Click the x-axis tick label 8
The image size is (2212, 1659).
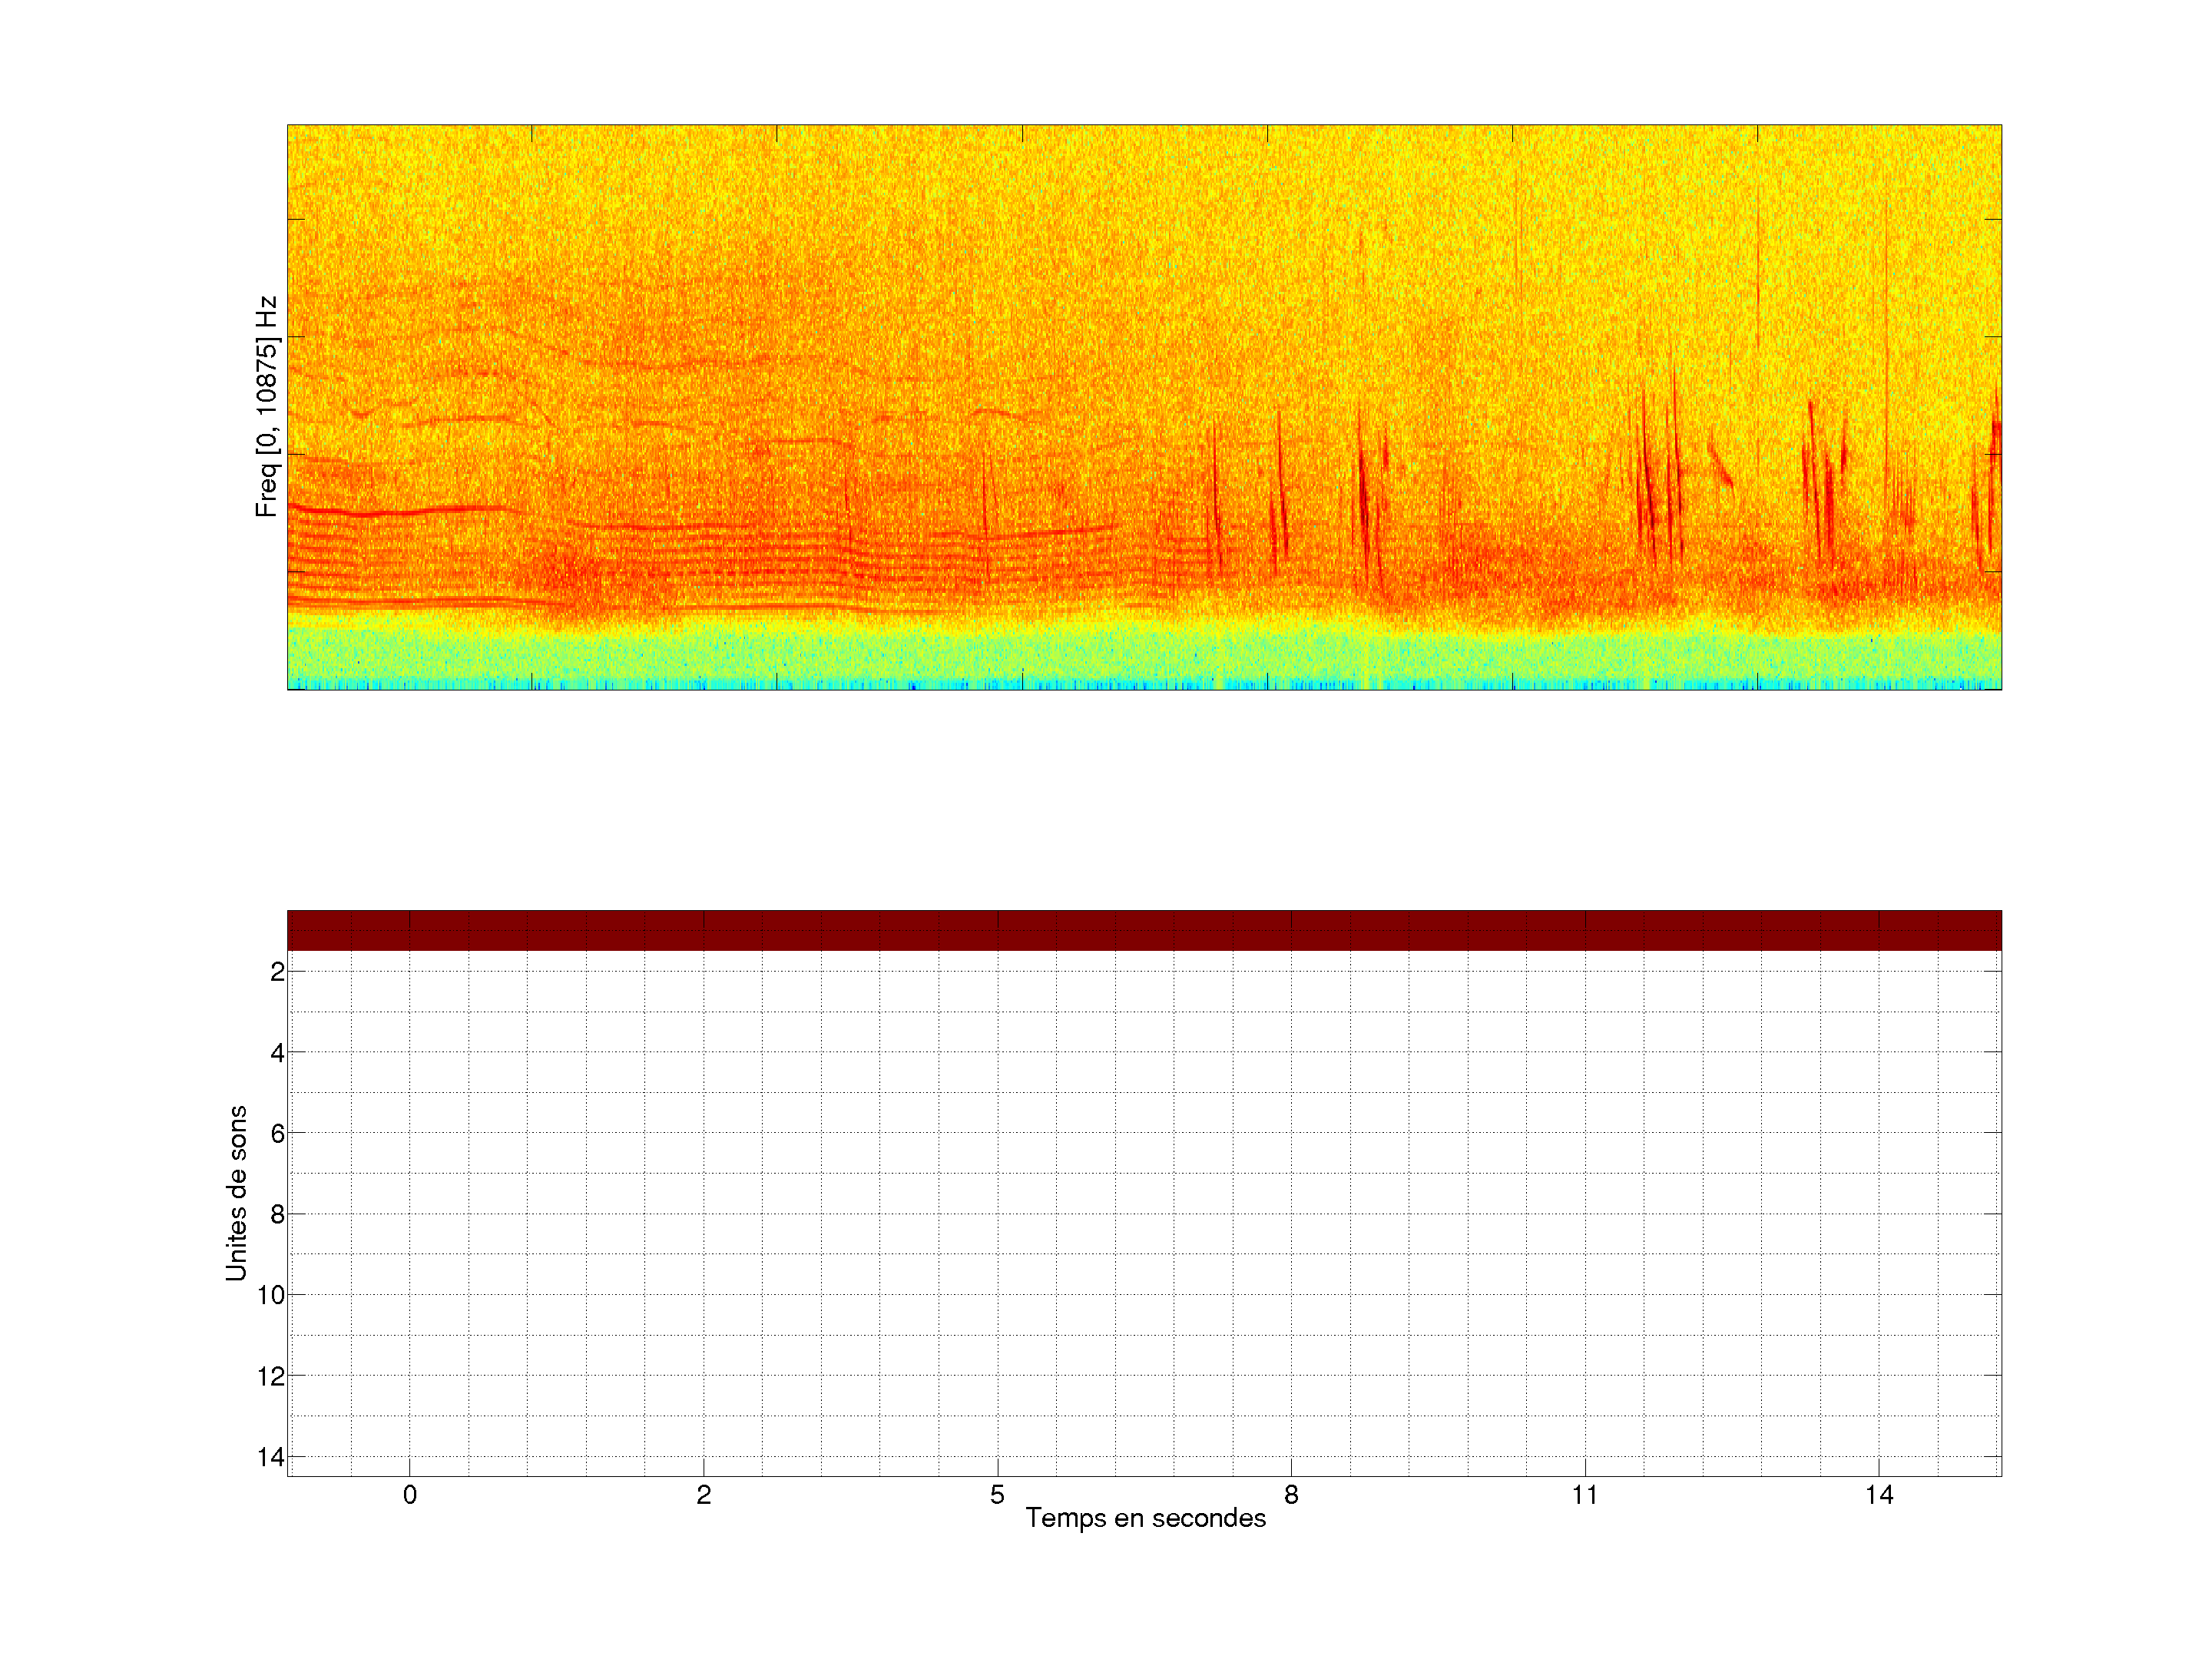1291,1495
